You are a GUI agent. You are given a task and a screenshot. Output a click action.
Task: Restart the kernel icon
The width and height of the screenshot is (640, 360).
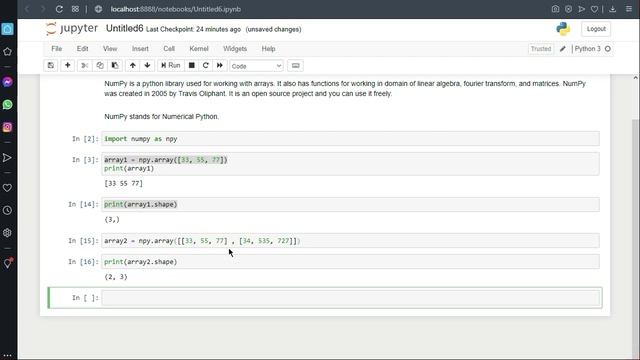(206, 65)
